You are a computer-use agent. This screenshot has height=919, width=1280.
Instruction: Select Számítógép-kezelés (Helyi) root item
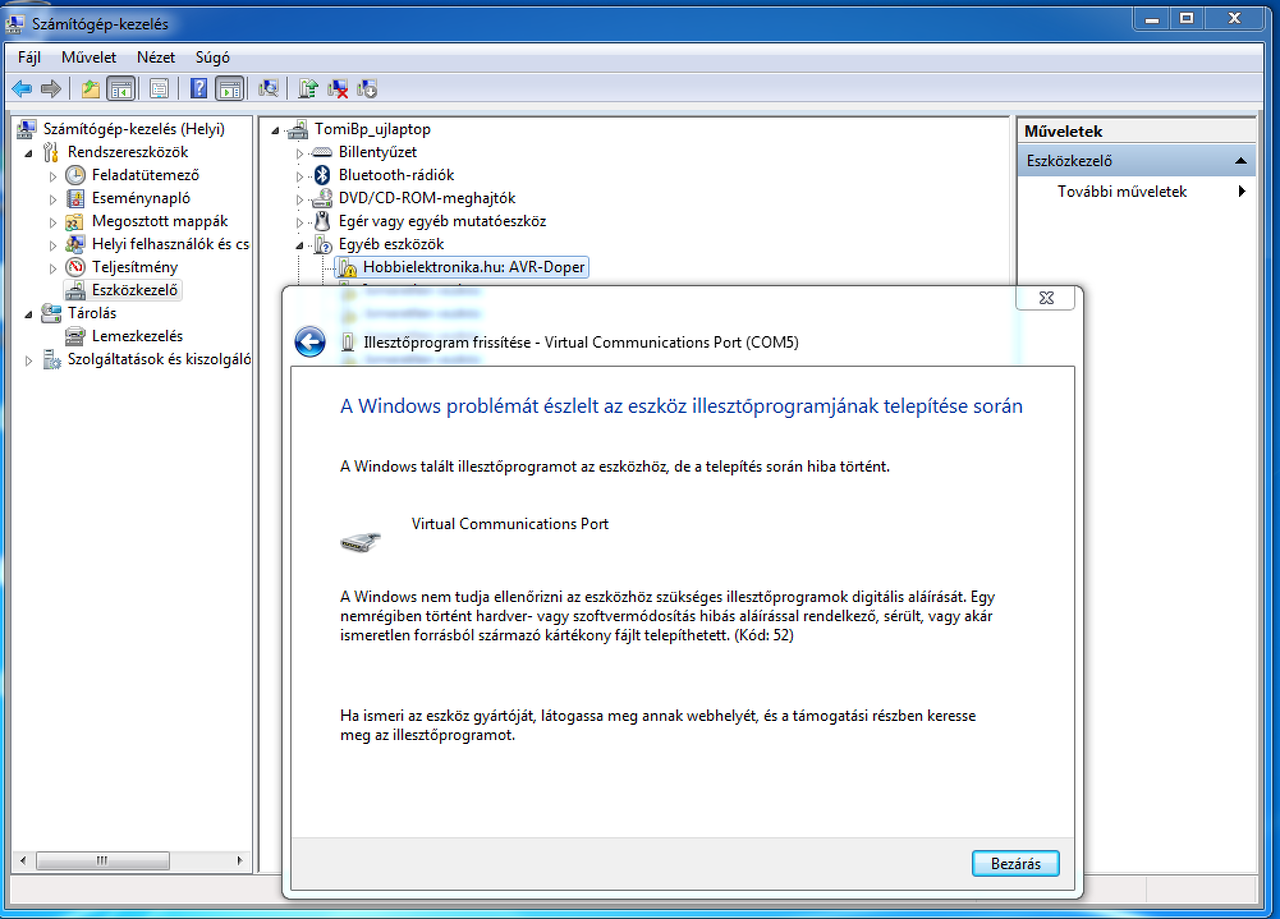click(134, 129)
